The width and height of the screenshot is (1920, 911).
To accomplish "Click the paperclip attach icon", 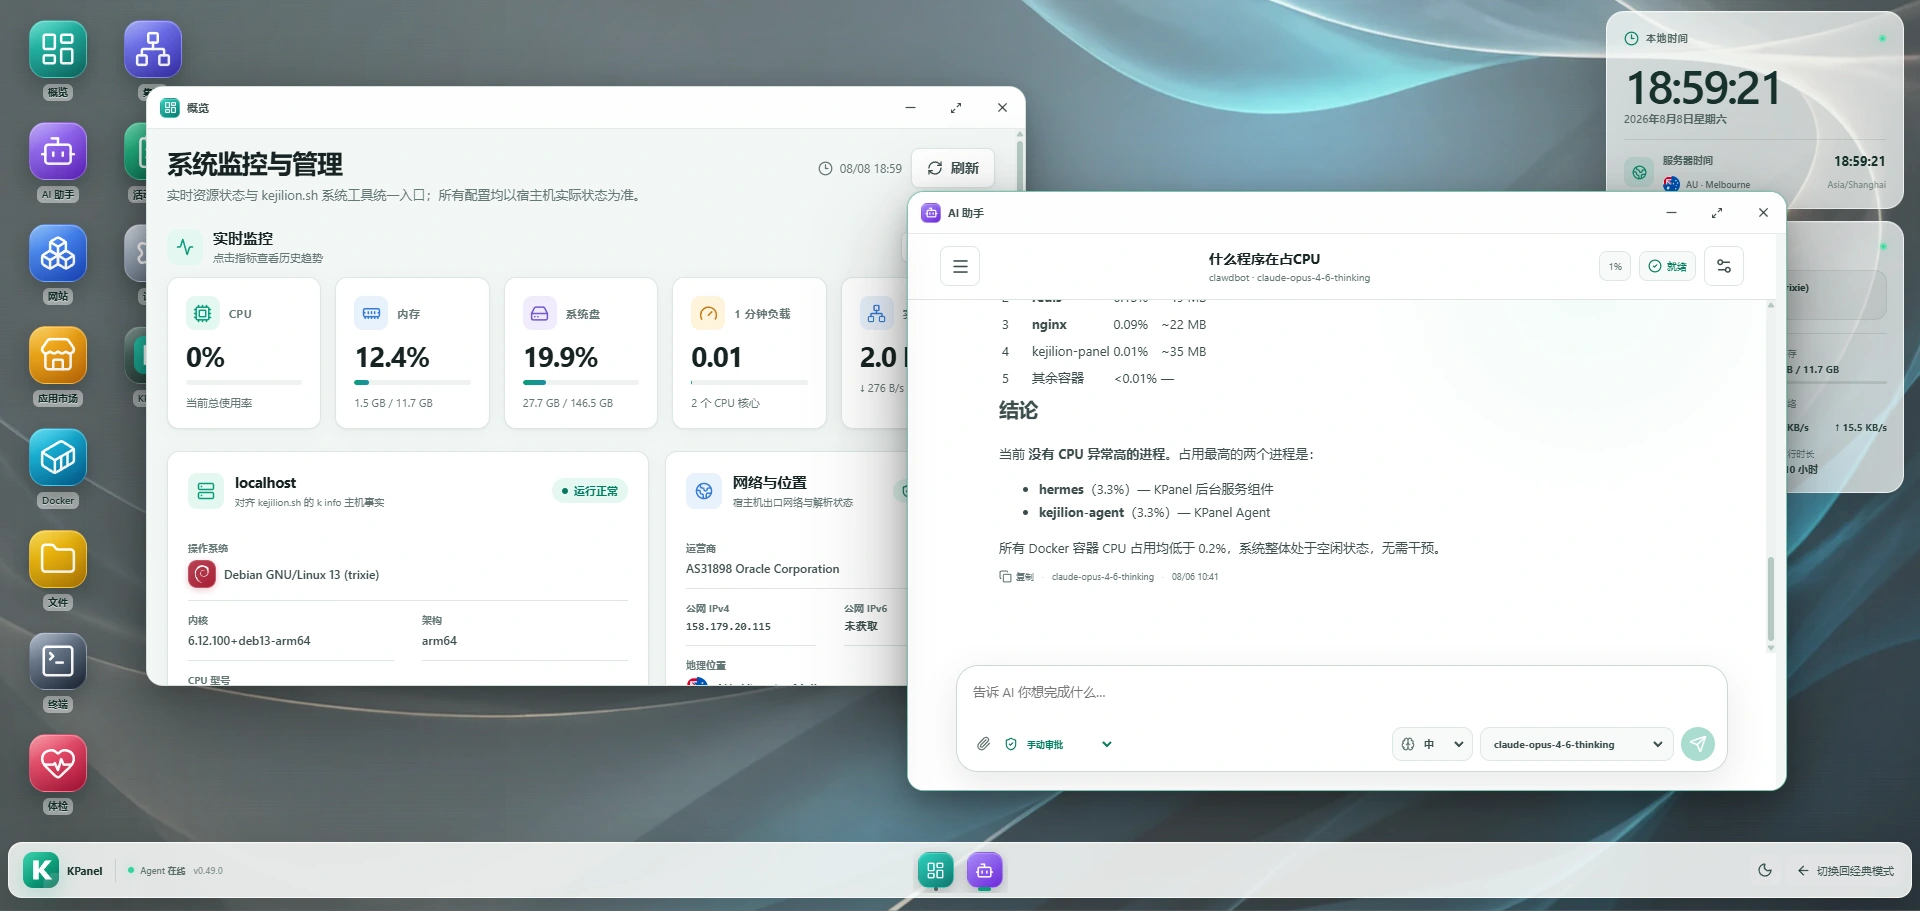I will pyautogui.click(x=984, y=744).
